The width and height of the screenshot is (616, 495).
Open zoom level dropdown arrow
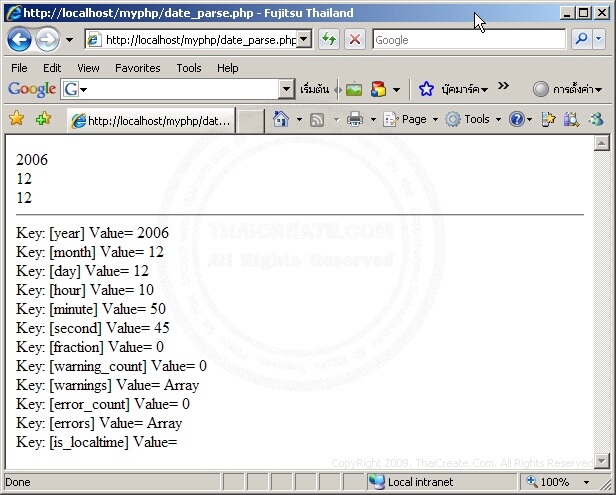586,482
